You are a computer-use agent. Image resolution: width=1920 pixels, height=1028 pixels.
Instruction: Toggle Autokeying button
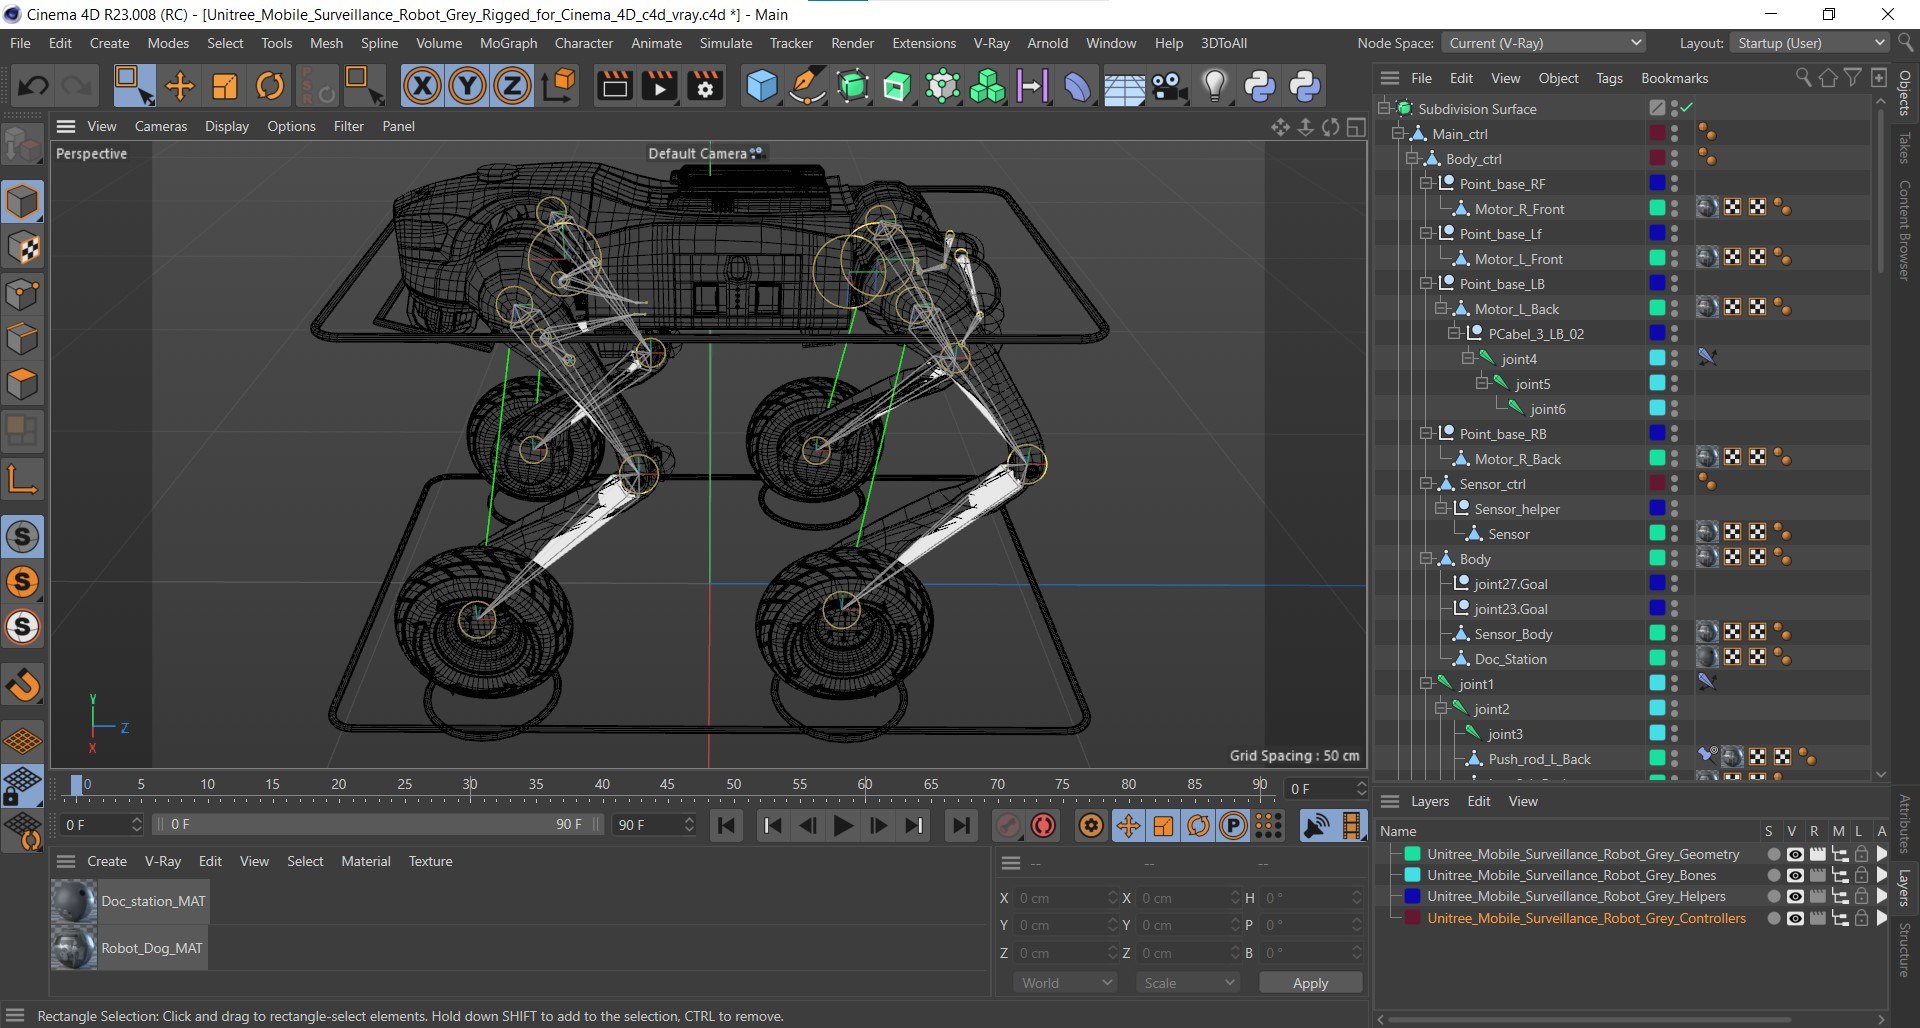pyautogui.click(x=1043, y=825)
